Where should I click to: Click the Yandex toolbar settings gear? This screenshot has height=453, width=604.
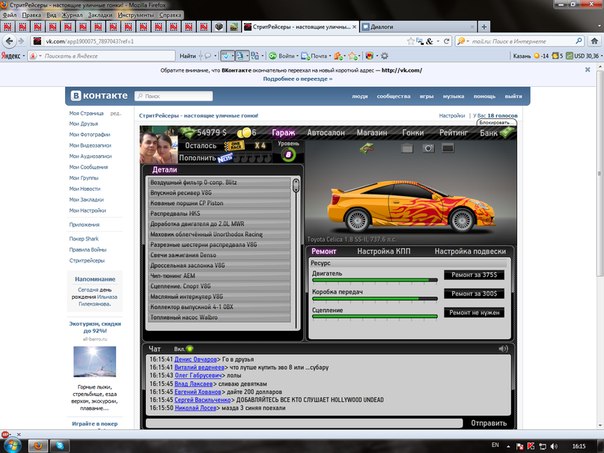tap(384, 56)
